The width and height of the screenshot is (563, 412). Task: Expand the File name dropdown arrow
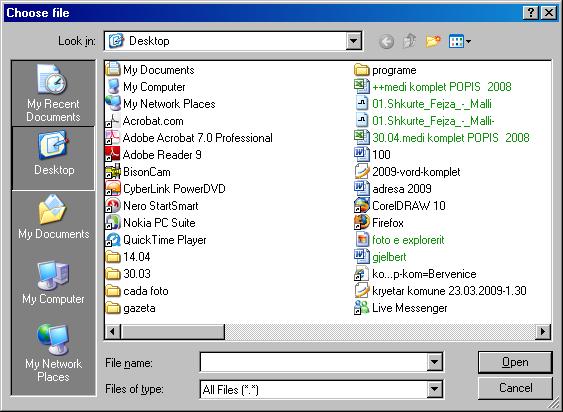pos(434,362)
